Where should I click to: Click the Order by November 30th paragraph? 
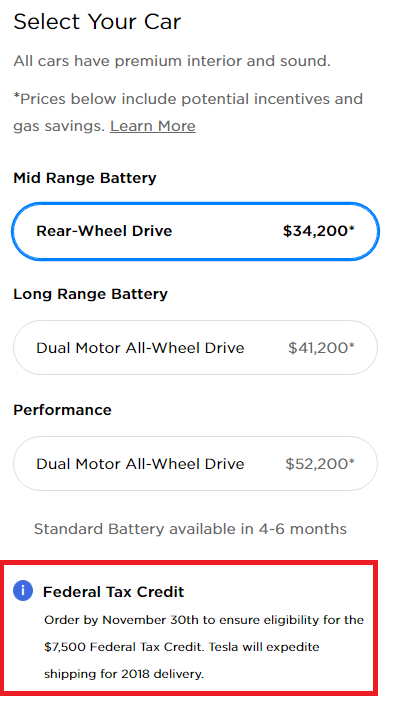(x=204, y=647)
